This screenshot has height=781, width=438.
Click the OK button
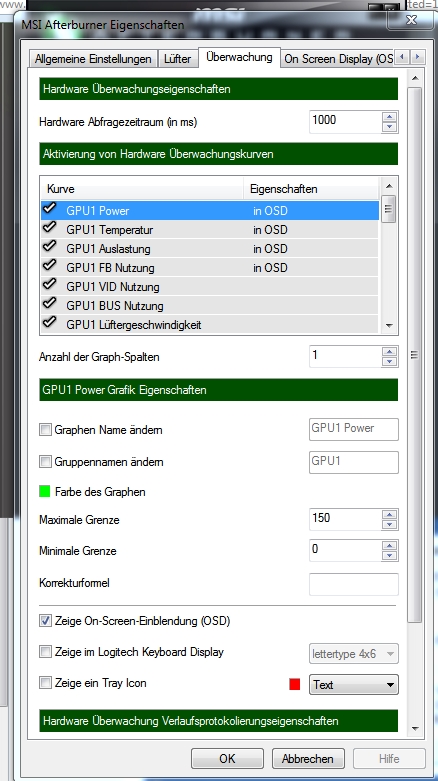[x=227, y=759]
